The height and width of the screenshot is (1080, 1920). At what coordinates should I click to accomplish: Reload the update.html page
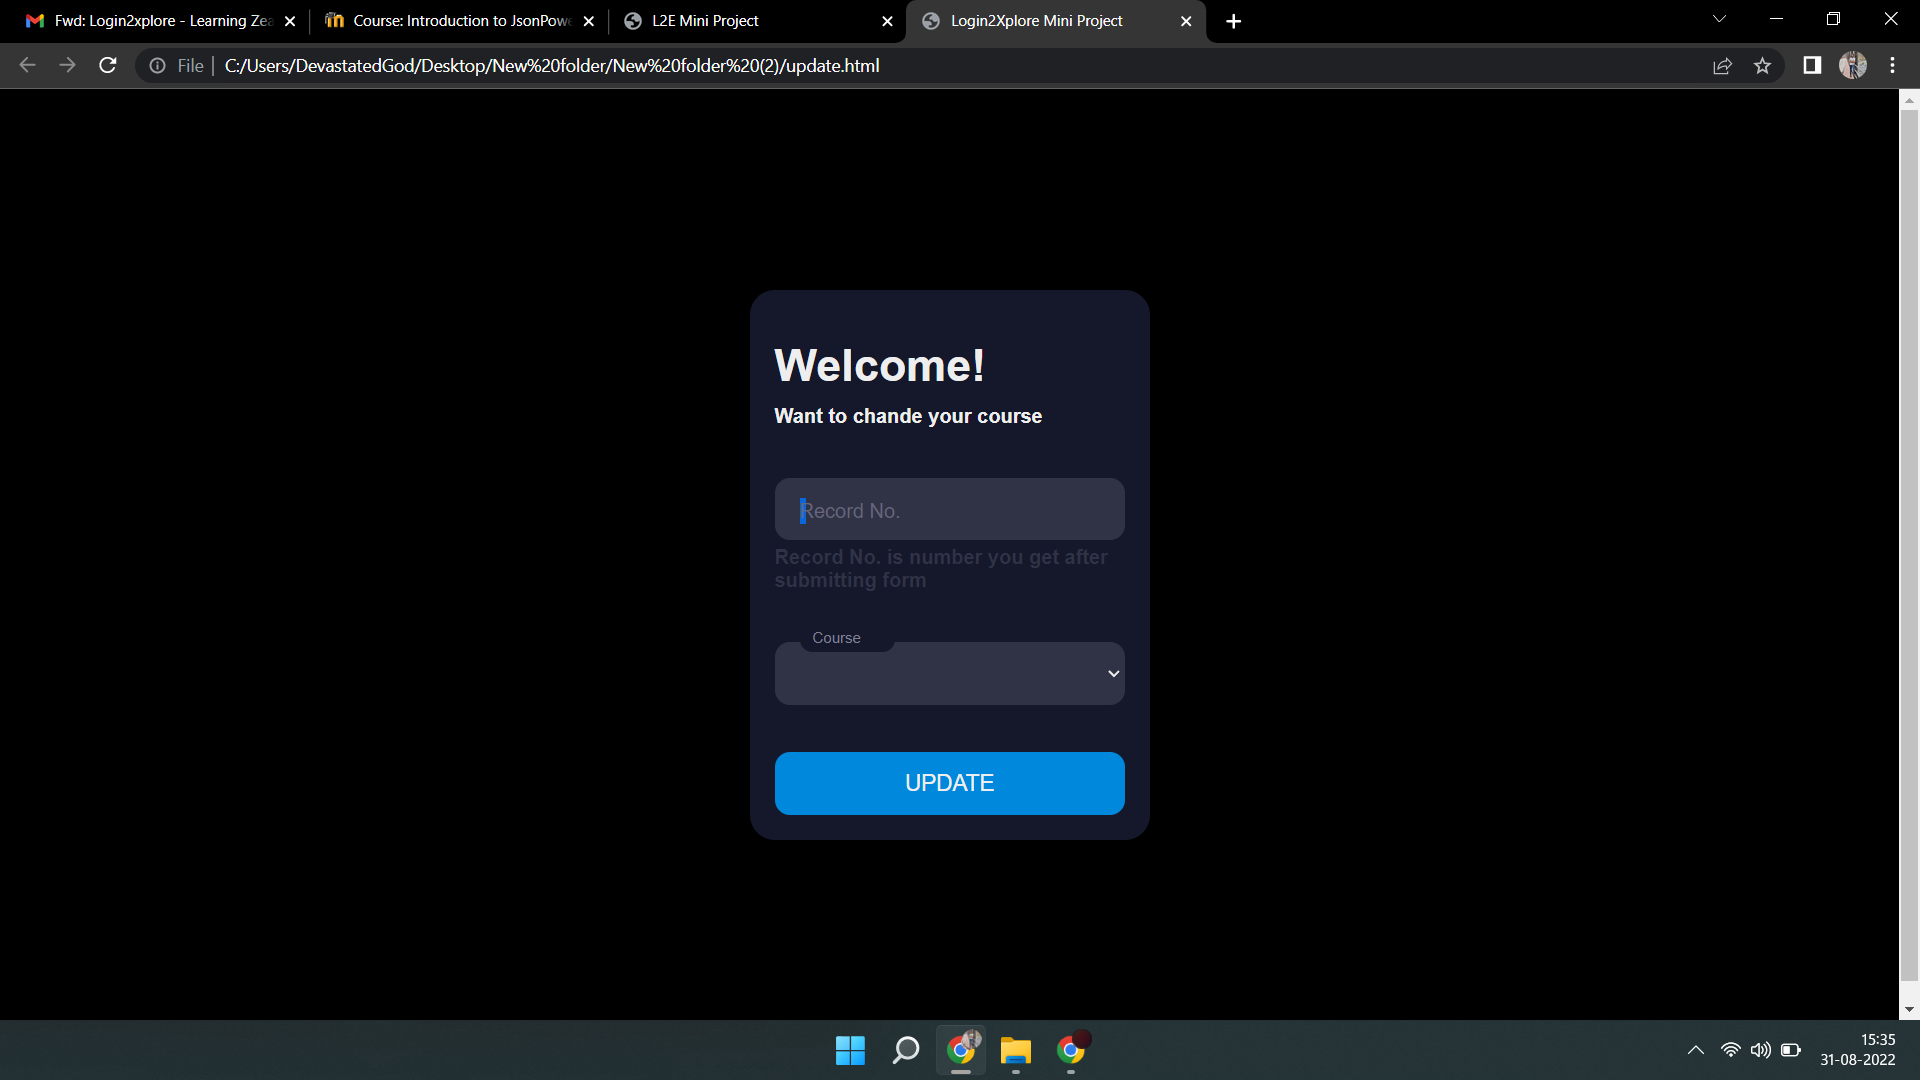(x=107, y=65)
